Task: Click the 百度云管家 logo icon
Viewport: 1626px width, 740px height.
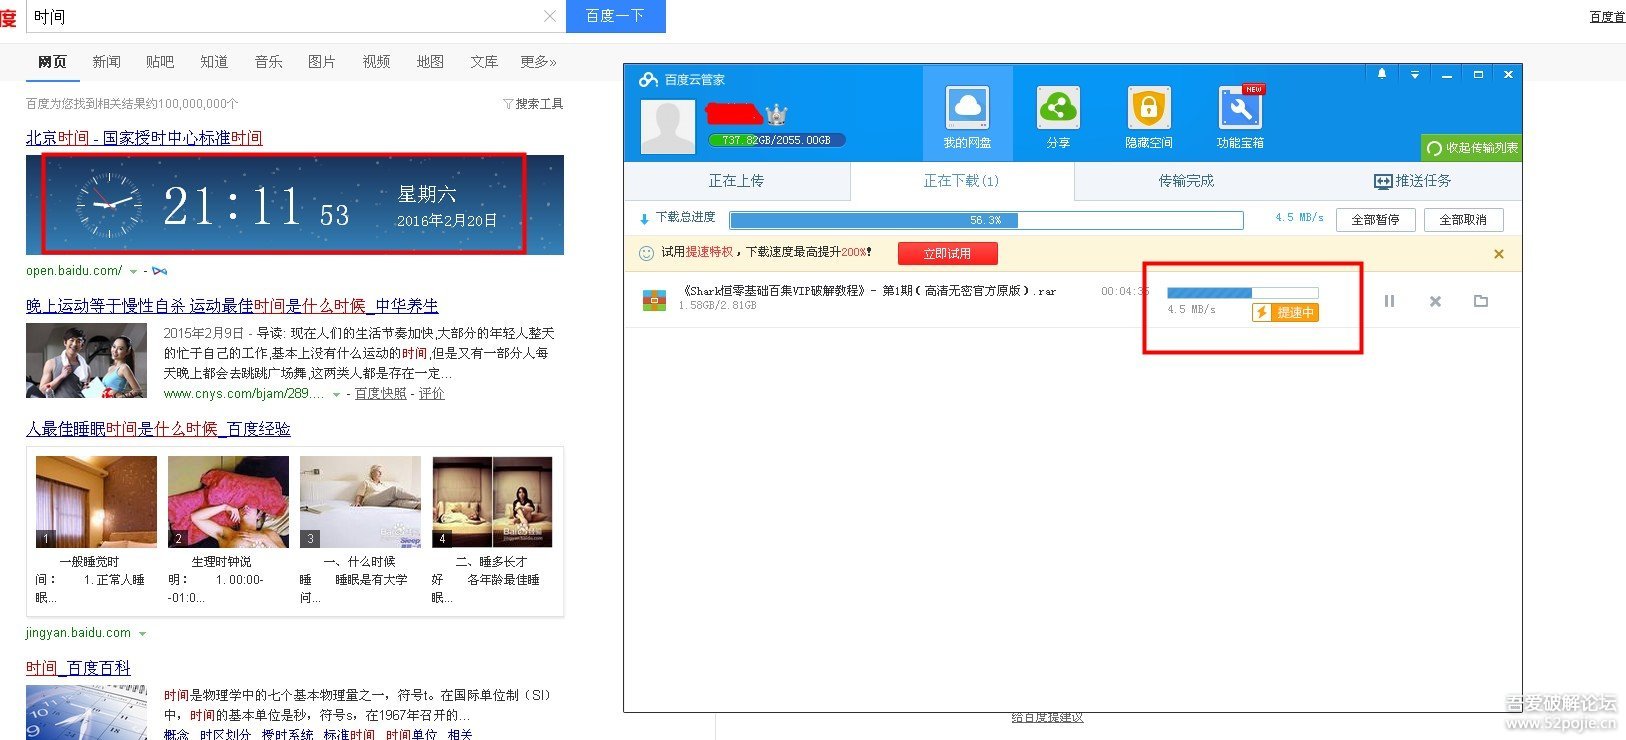Action: click(649, 79)
